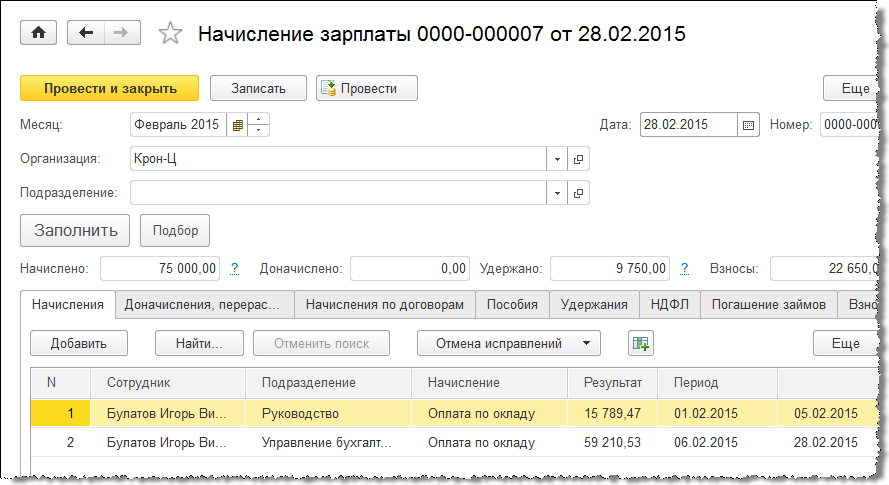Click the question mark link near Начислено
Image resolution: width=889 pixels, height=485 pixels.
[x=235, y=268]
